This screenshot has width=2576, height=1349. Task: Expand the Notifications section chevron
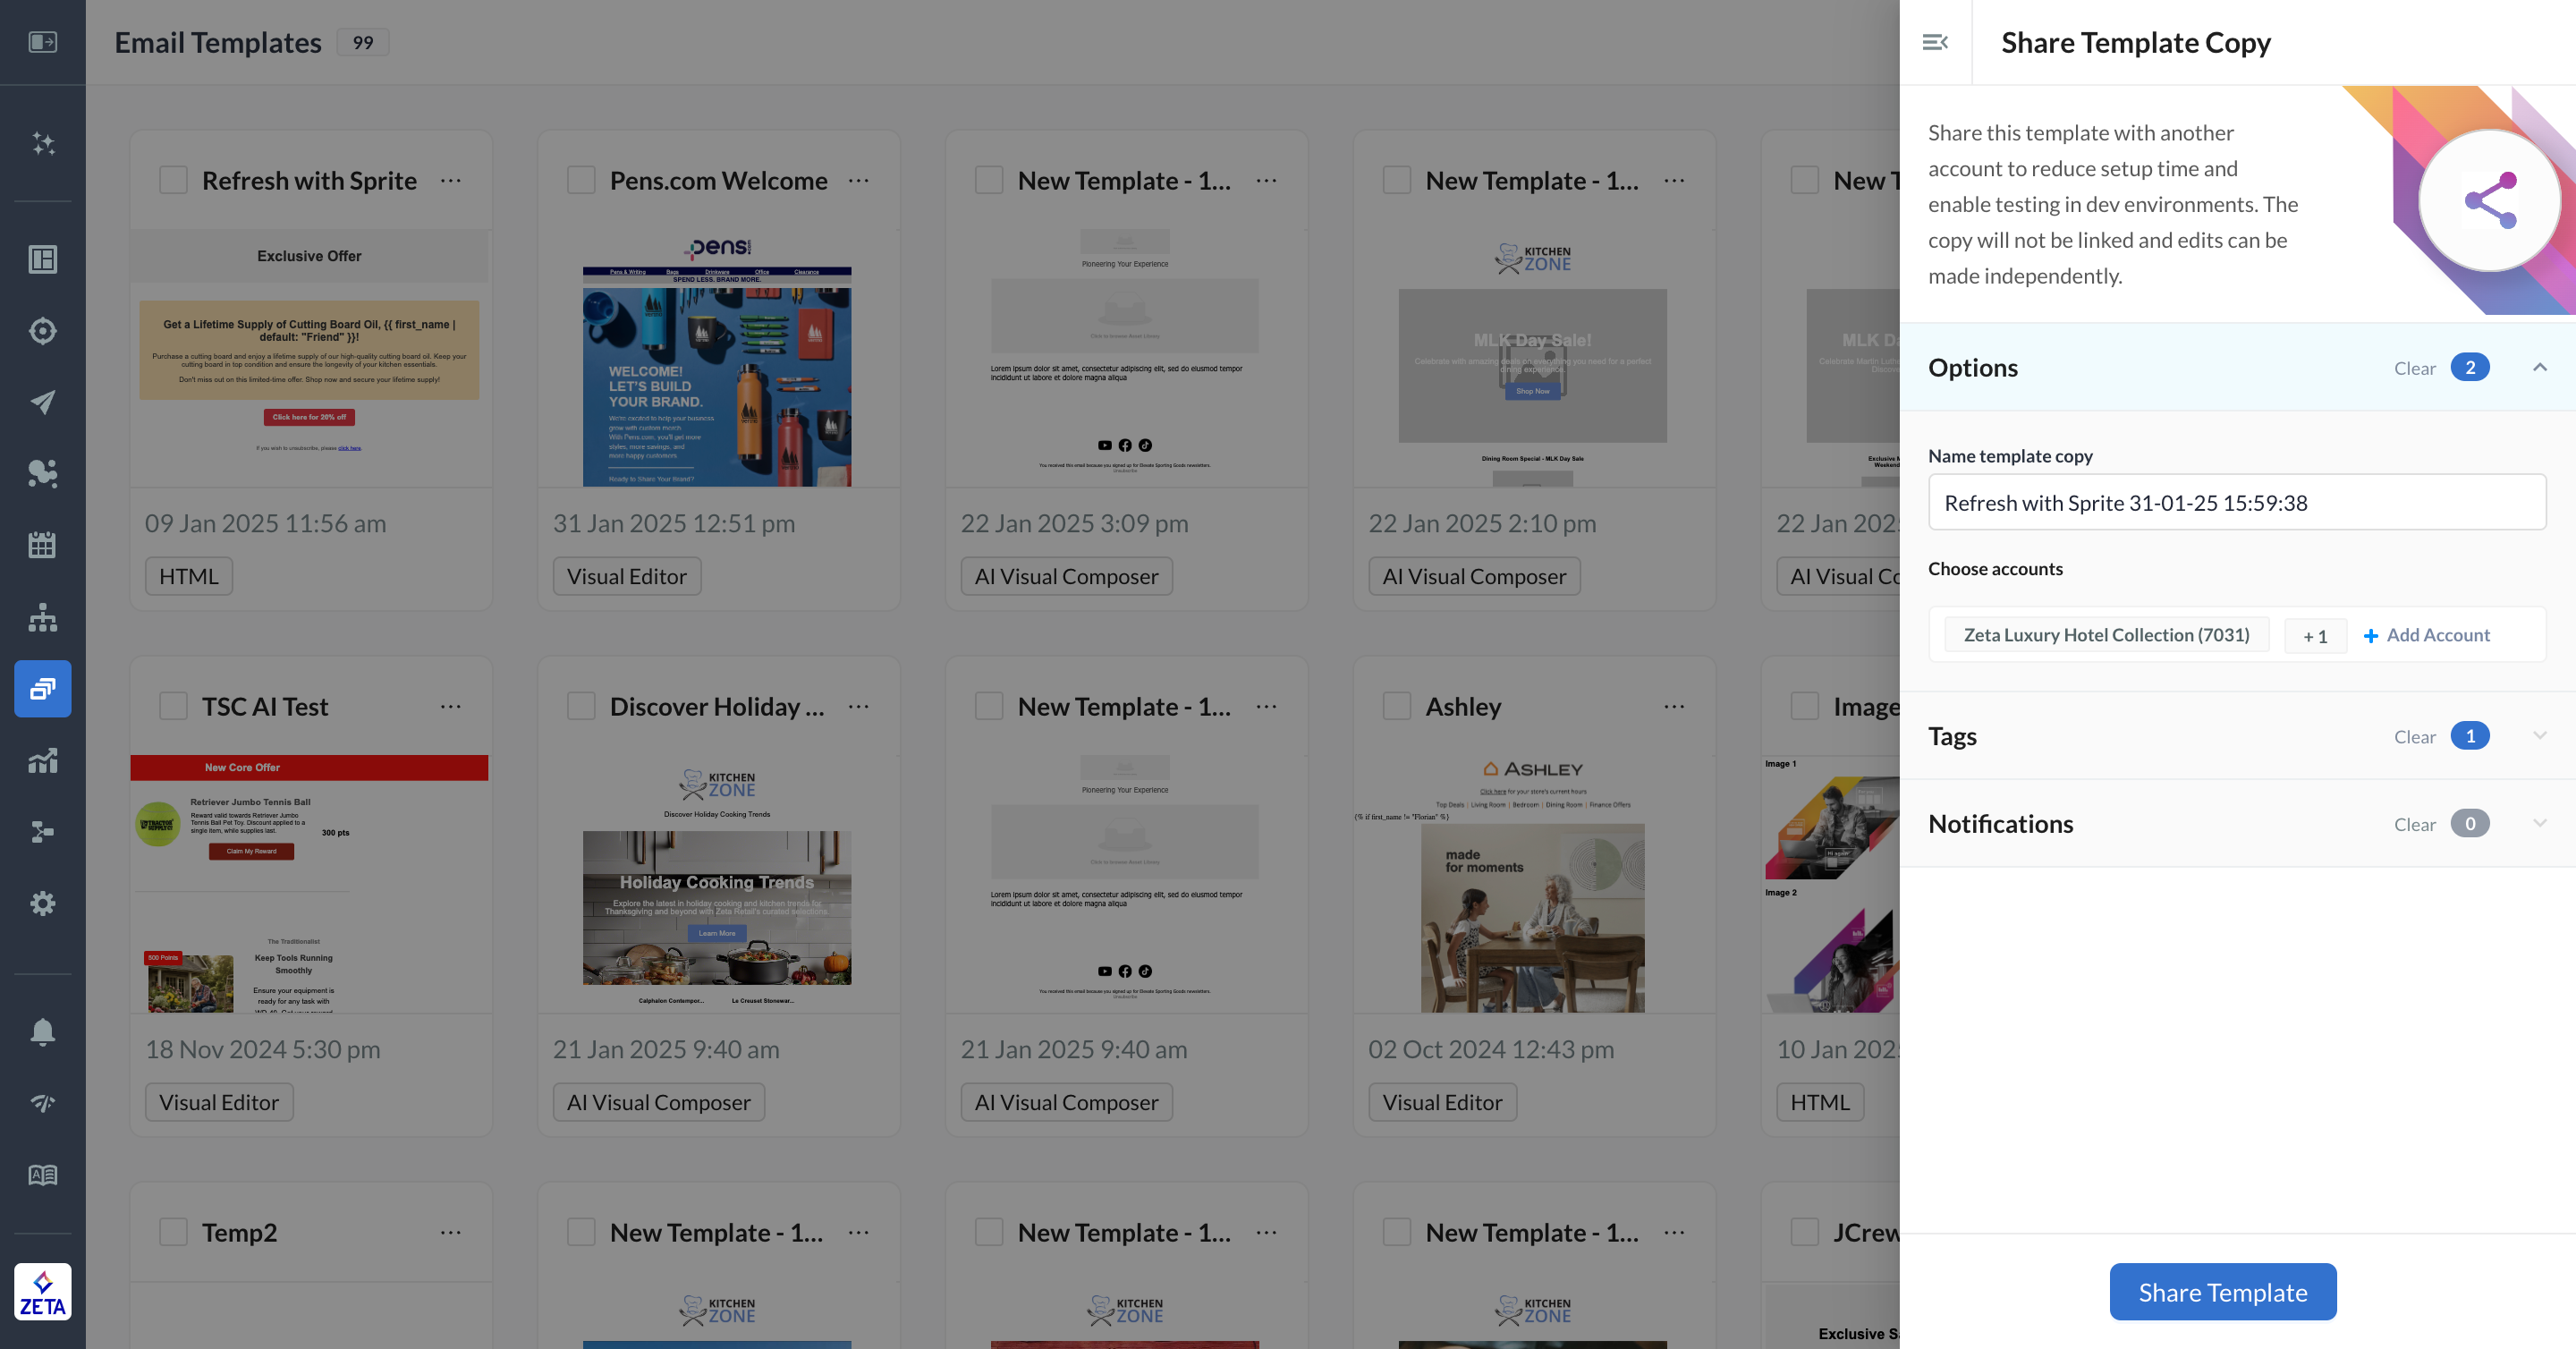pos(2540,824)
